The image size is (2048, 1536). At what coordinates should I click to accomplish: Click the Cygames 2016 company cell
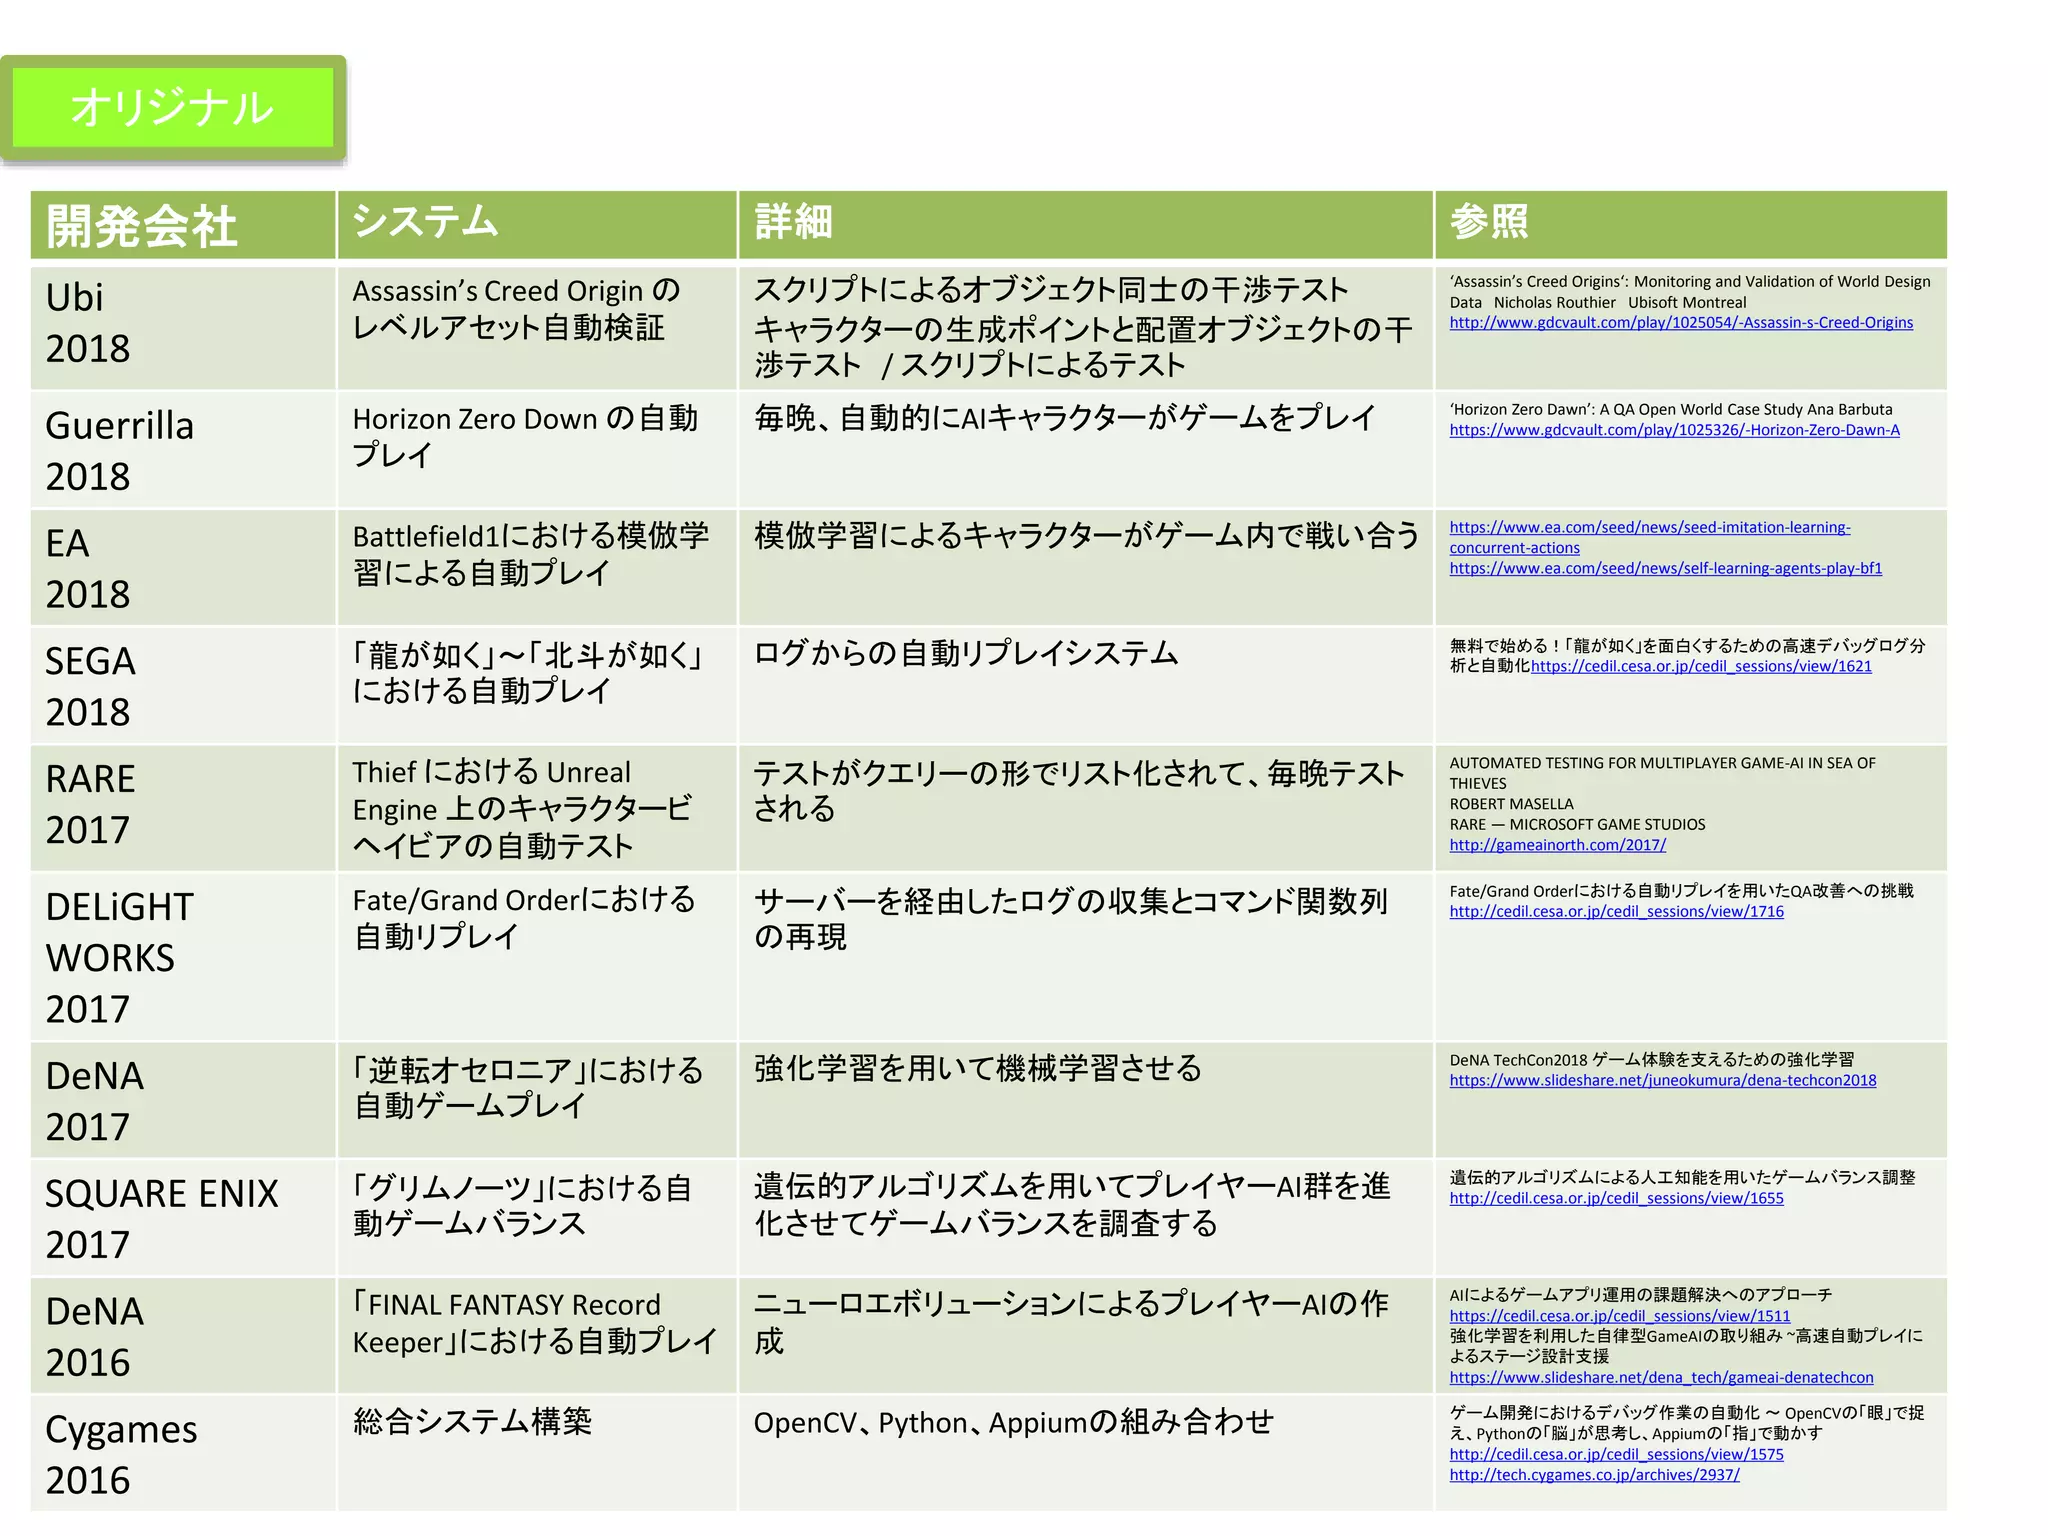[x=183, y=1454]
